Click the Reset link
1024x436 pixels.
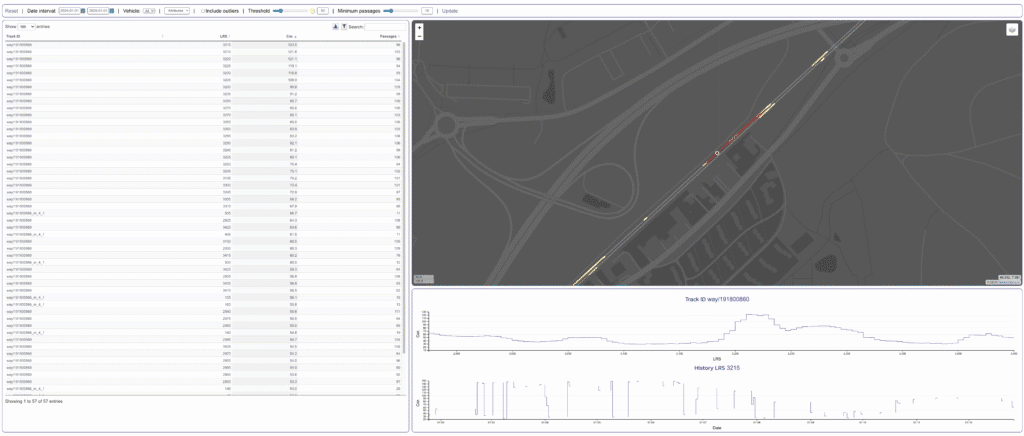[11, 10]
